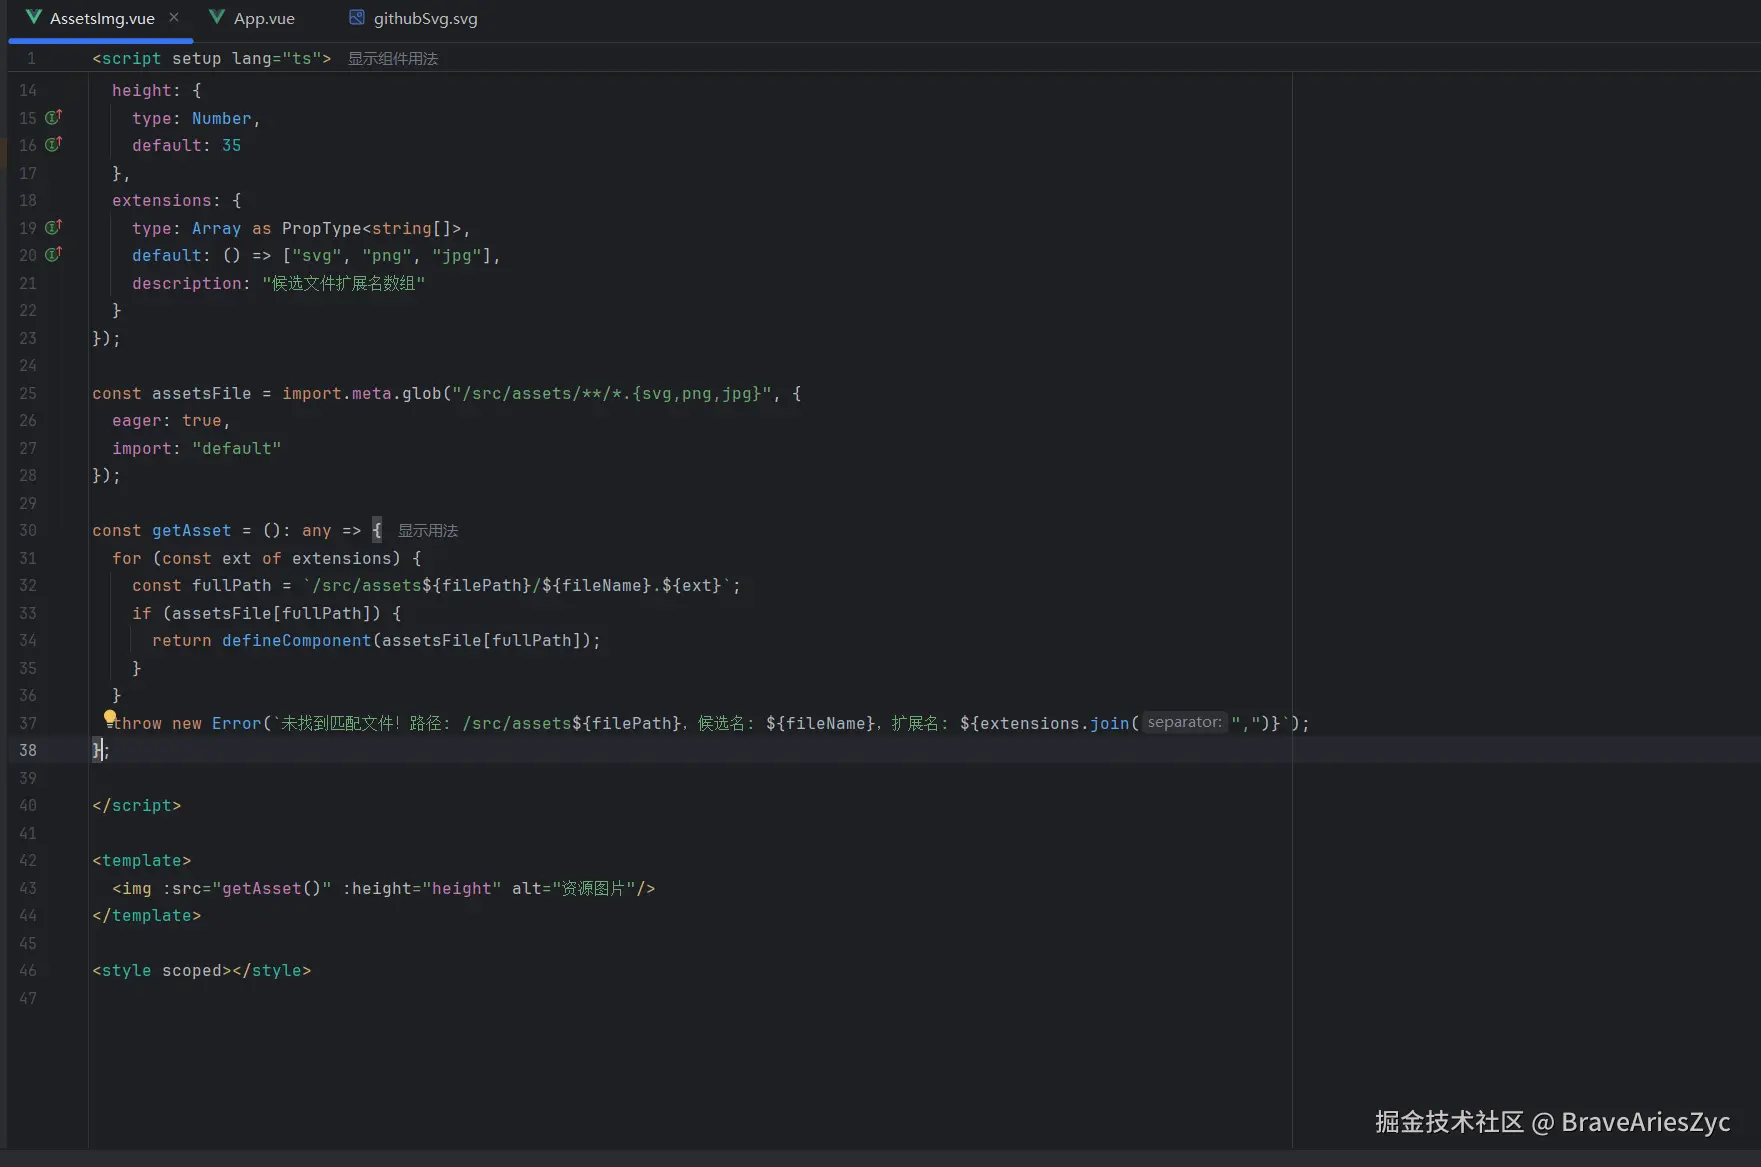Screen dimensions: 1761x1167
Task: Click line number 25 in the gutter
Action: pyautogui.click(x=28, y=393)
